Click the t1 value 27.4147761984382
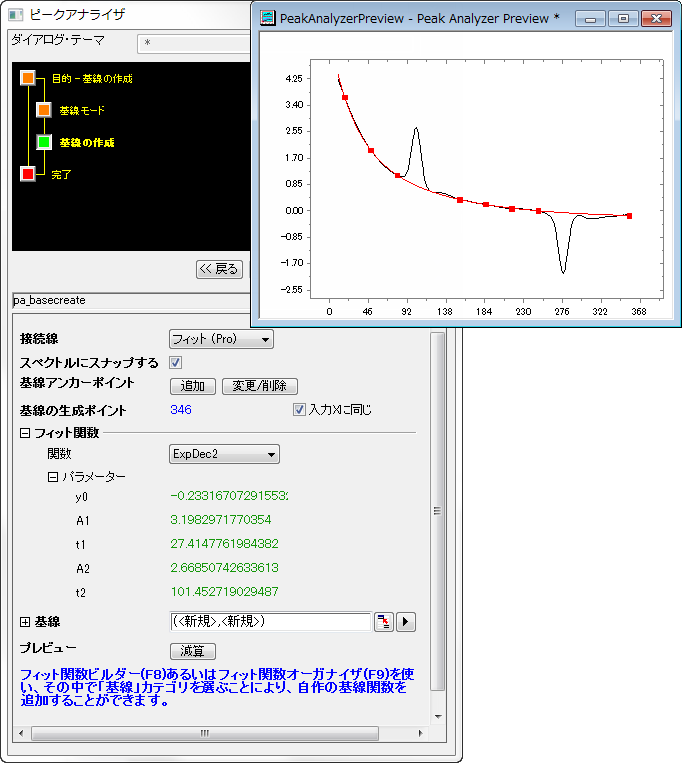This screenshot has height=763, width=682. [224, 544]
